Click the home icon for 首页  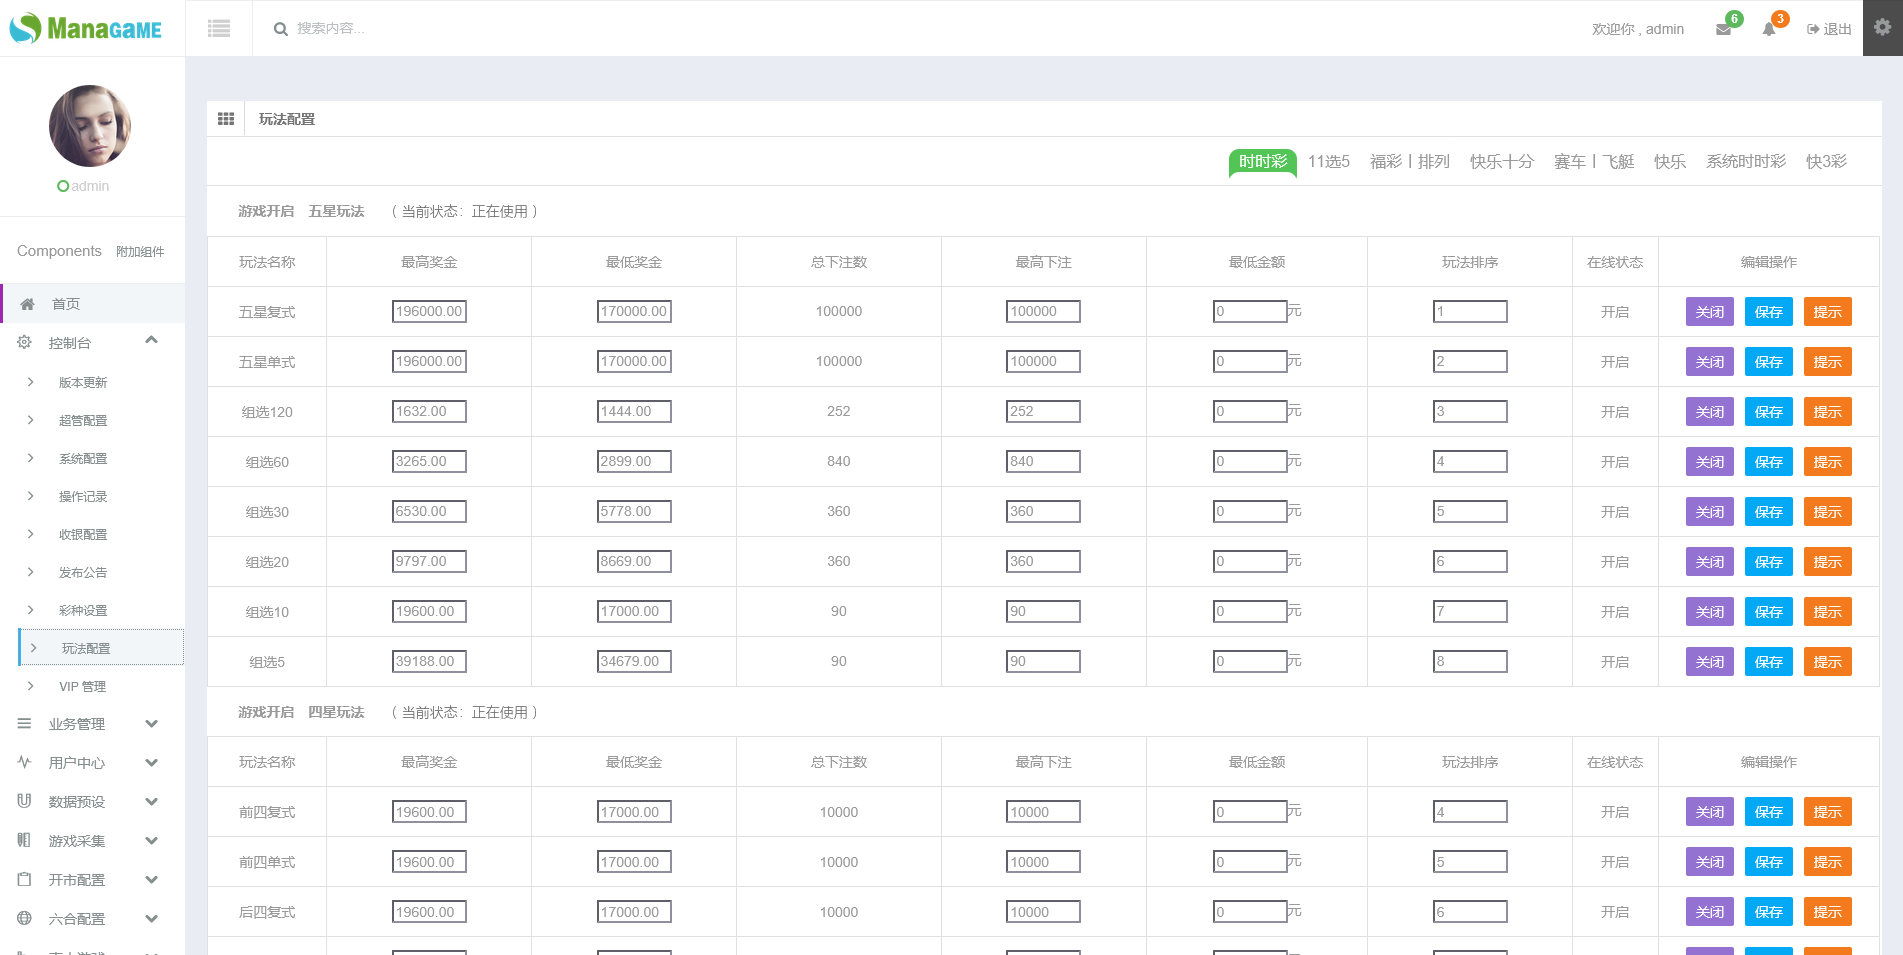coord(28,304)
